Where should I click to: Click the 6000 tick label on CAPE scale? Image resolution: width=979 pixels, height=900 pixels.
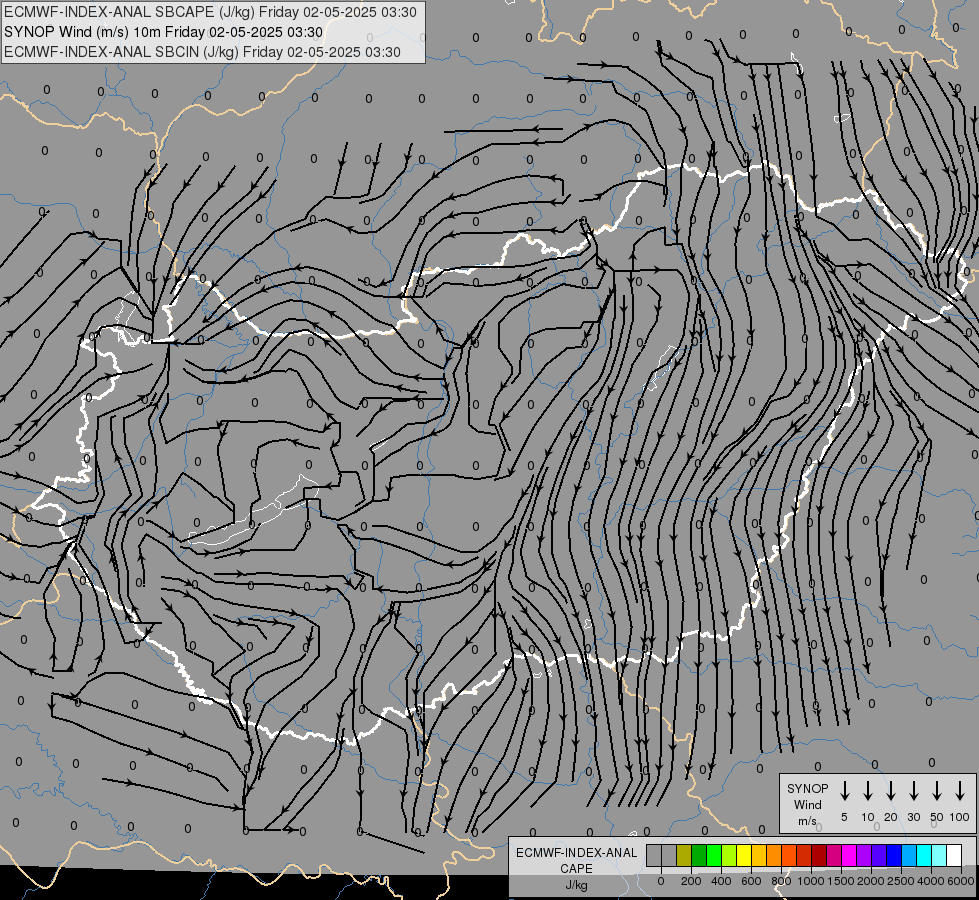pos(961,881)
